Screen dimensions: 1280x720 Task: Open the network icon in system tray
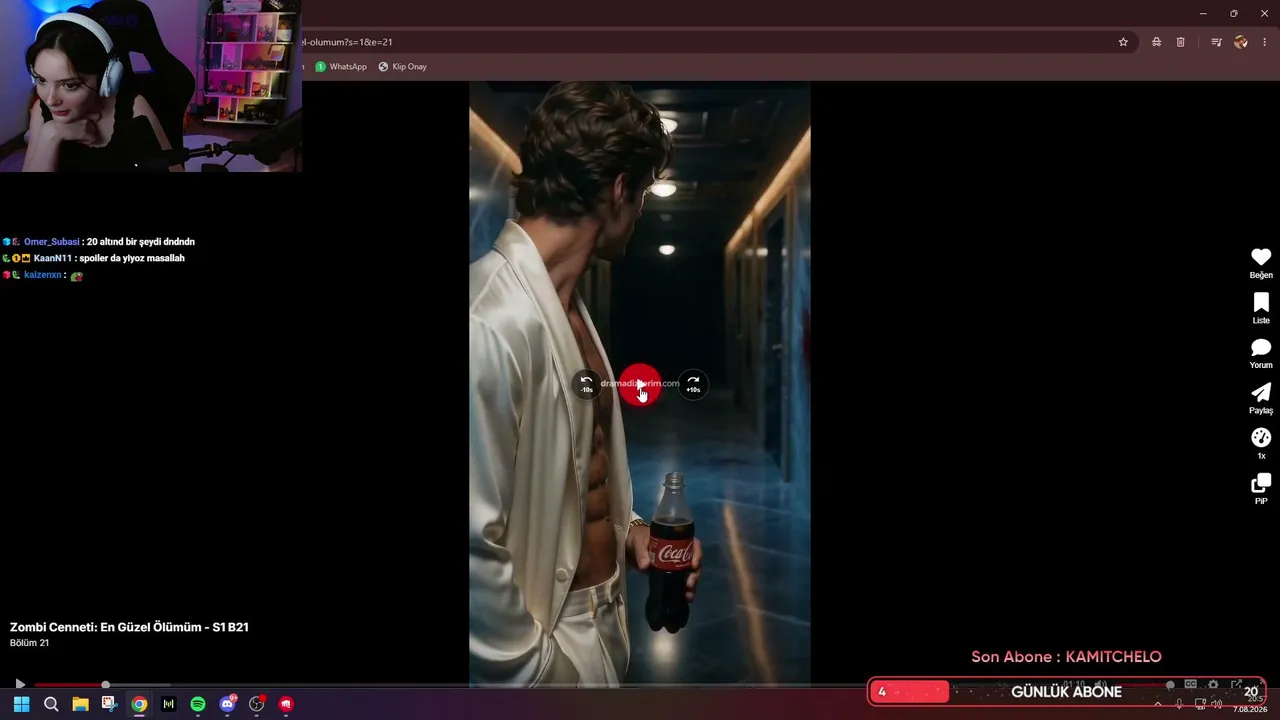(1200, 704)
